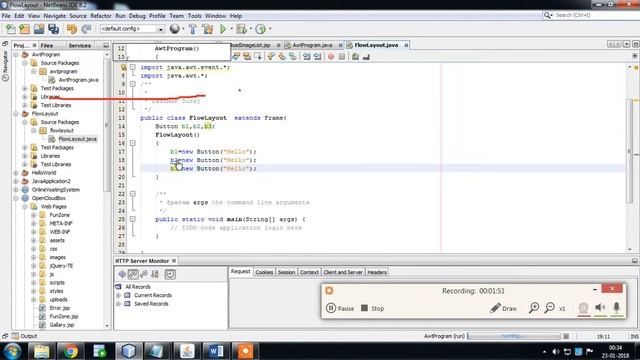Image resolution: width=640 pixels, height=360 pixels.
Task: Collapse the OpenCloudBox project node
Action: (16, 198)
